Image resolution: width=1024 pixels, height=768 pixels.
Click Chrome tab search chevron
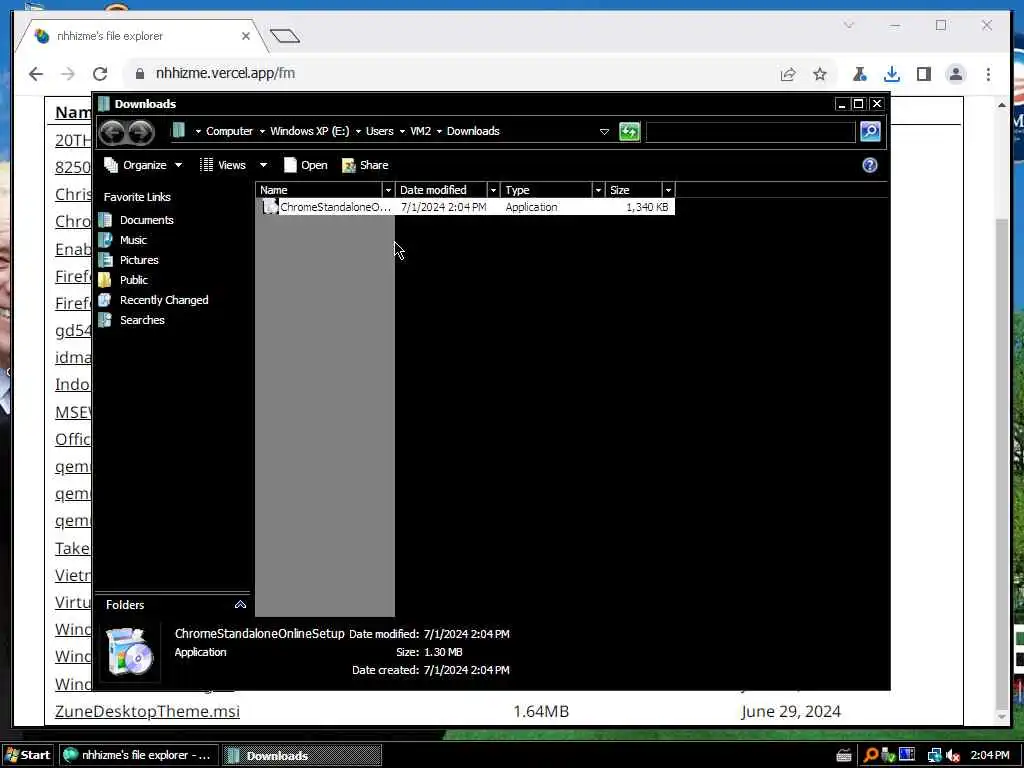coord(848,25)
